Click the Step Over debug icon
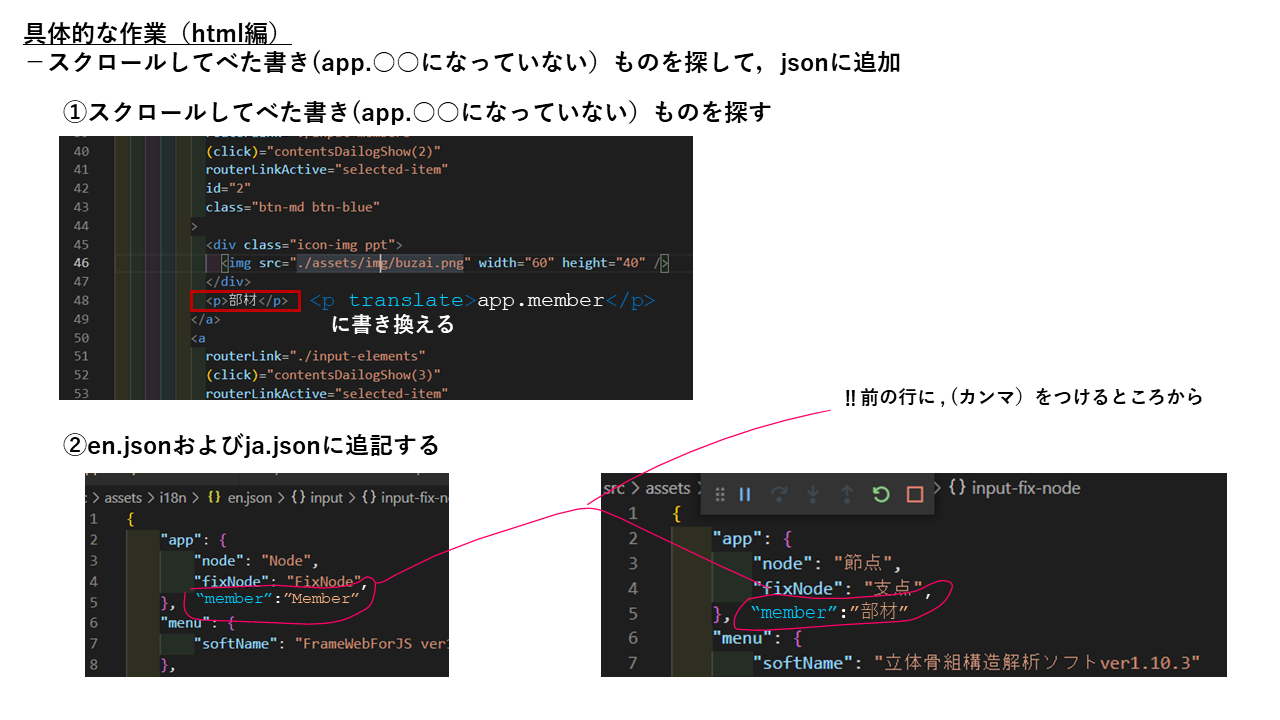This screenshot has height=720, width=1280. pos(781,492)
